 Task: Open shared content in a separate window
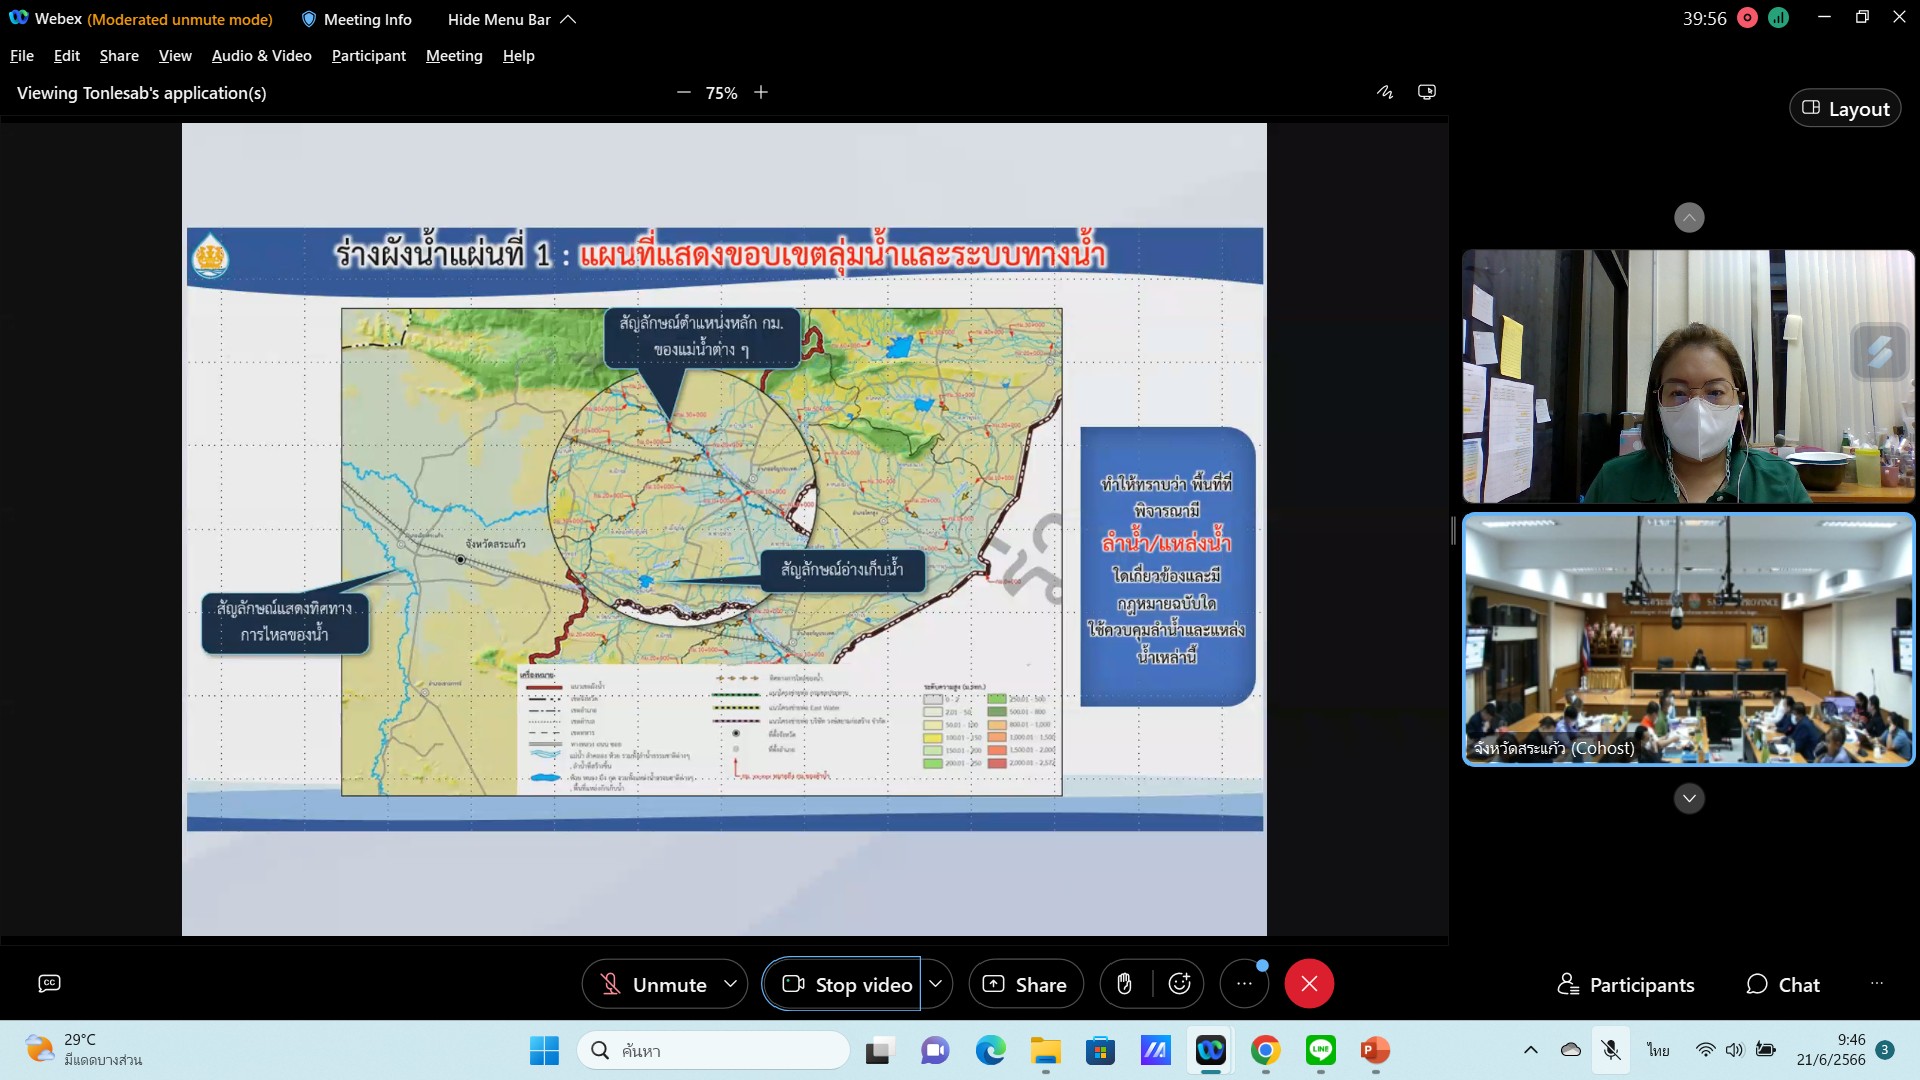pos(1427,92)
